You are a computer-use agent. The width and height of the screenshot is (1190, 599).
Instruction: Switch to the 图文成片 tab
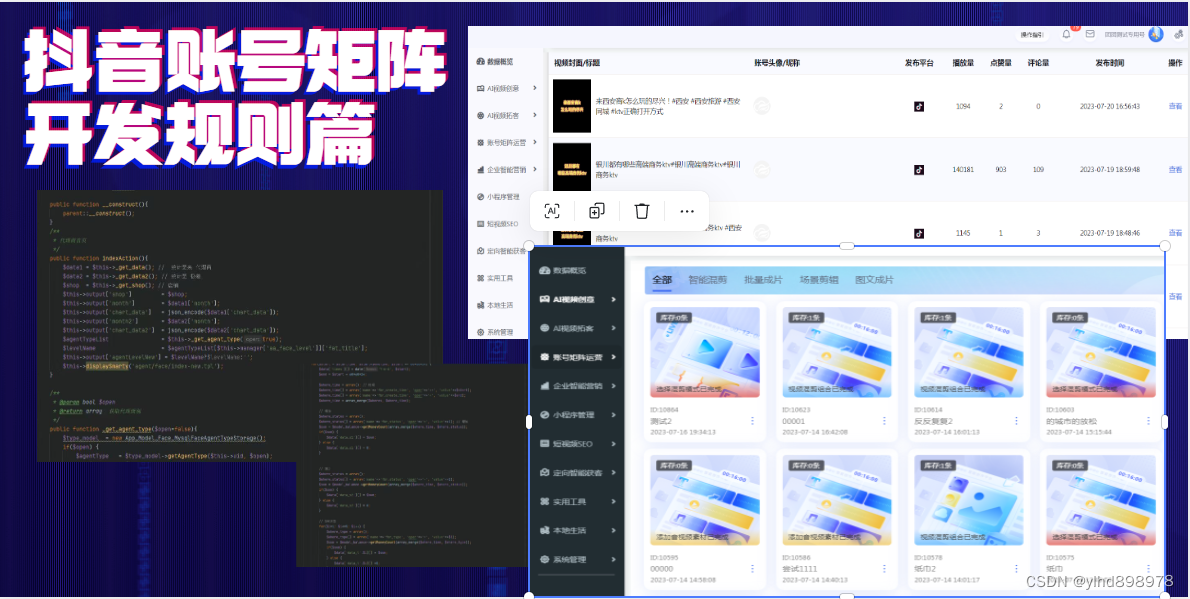pyautogui.click(x=874, y=279)
